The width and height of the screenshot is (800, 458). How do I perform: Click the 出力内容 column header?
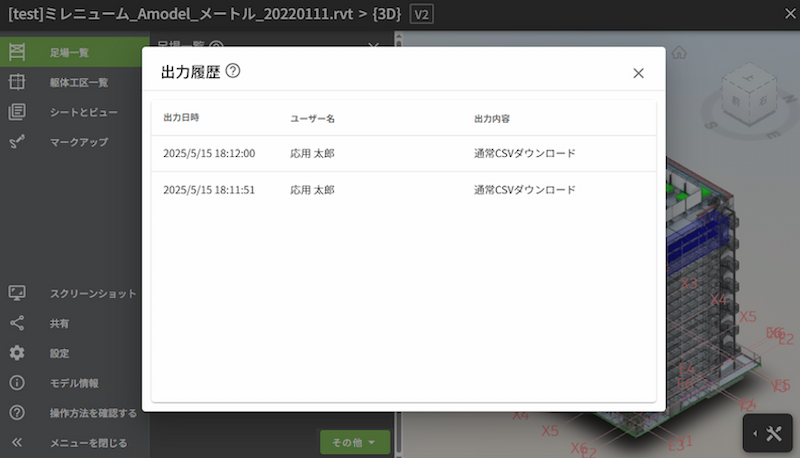click(492, 118)
